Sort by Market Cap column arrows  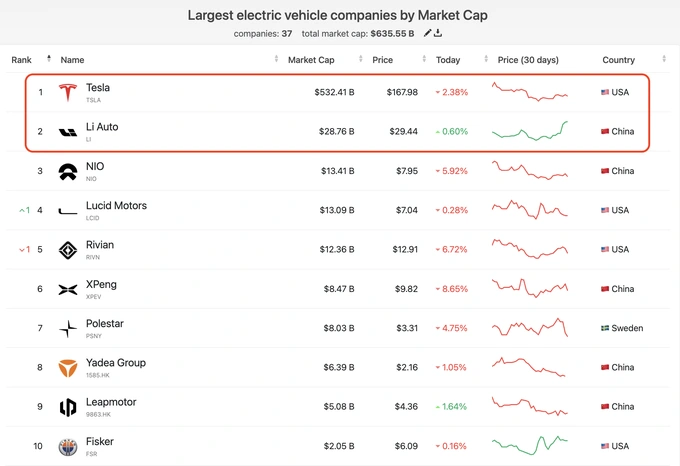(x=360, y=59)
